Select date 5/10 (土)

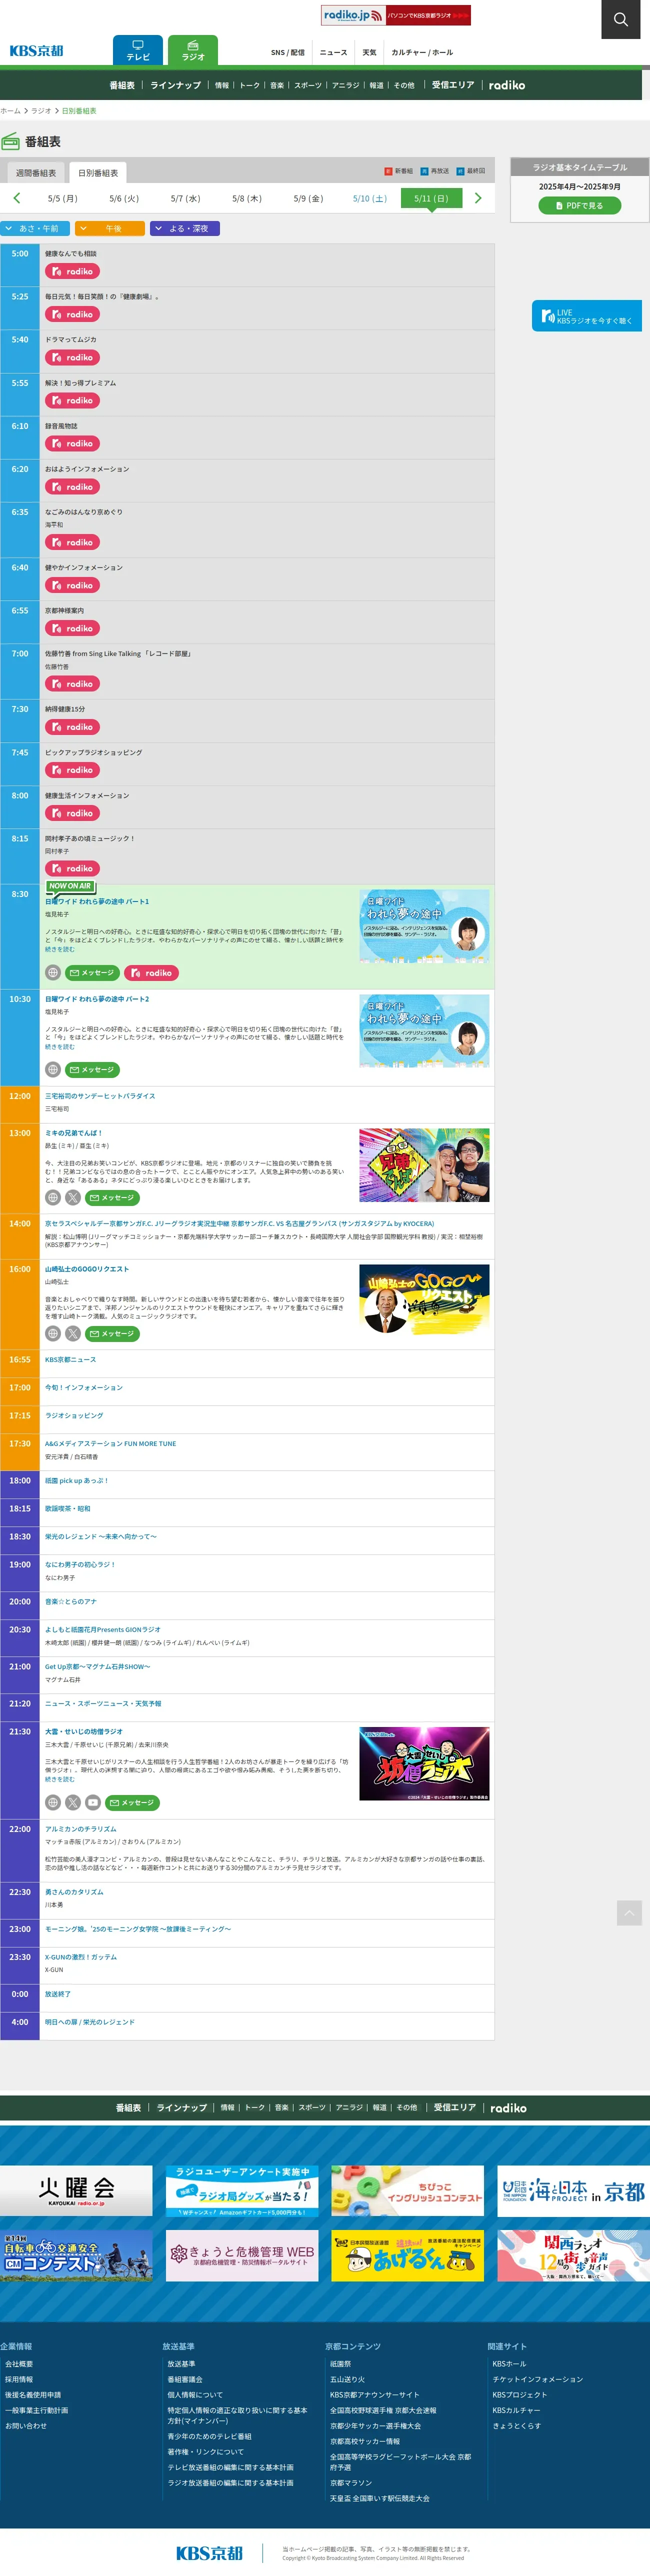[x=370, y=199]
